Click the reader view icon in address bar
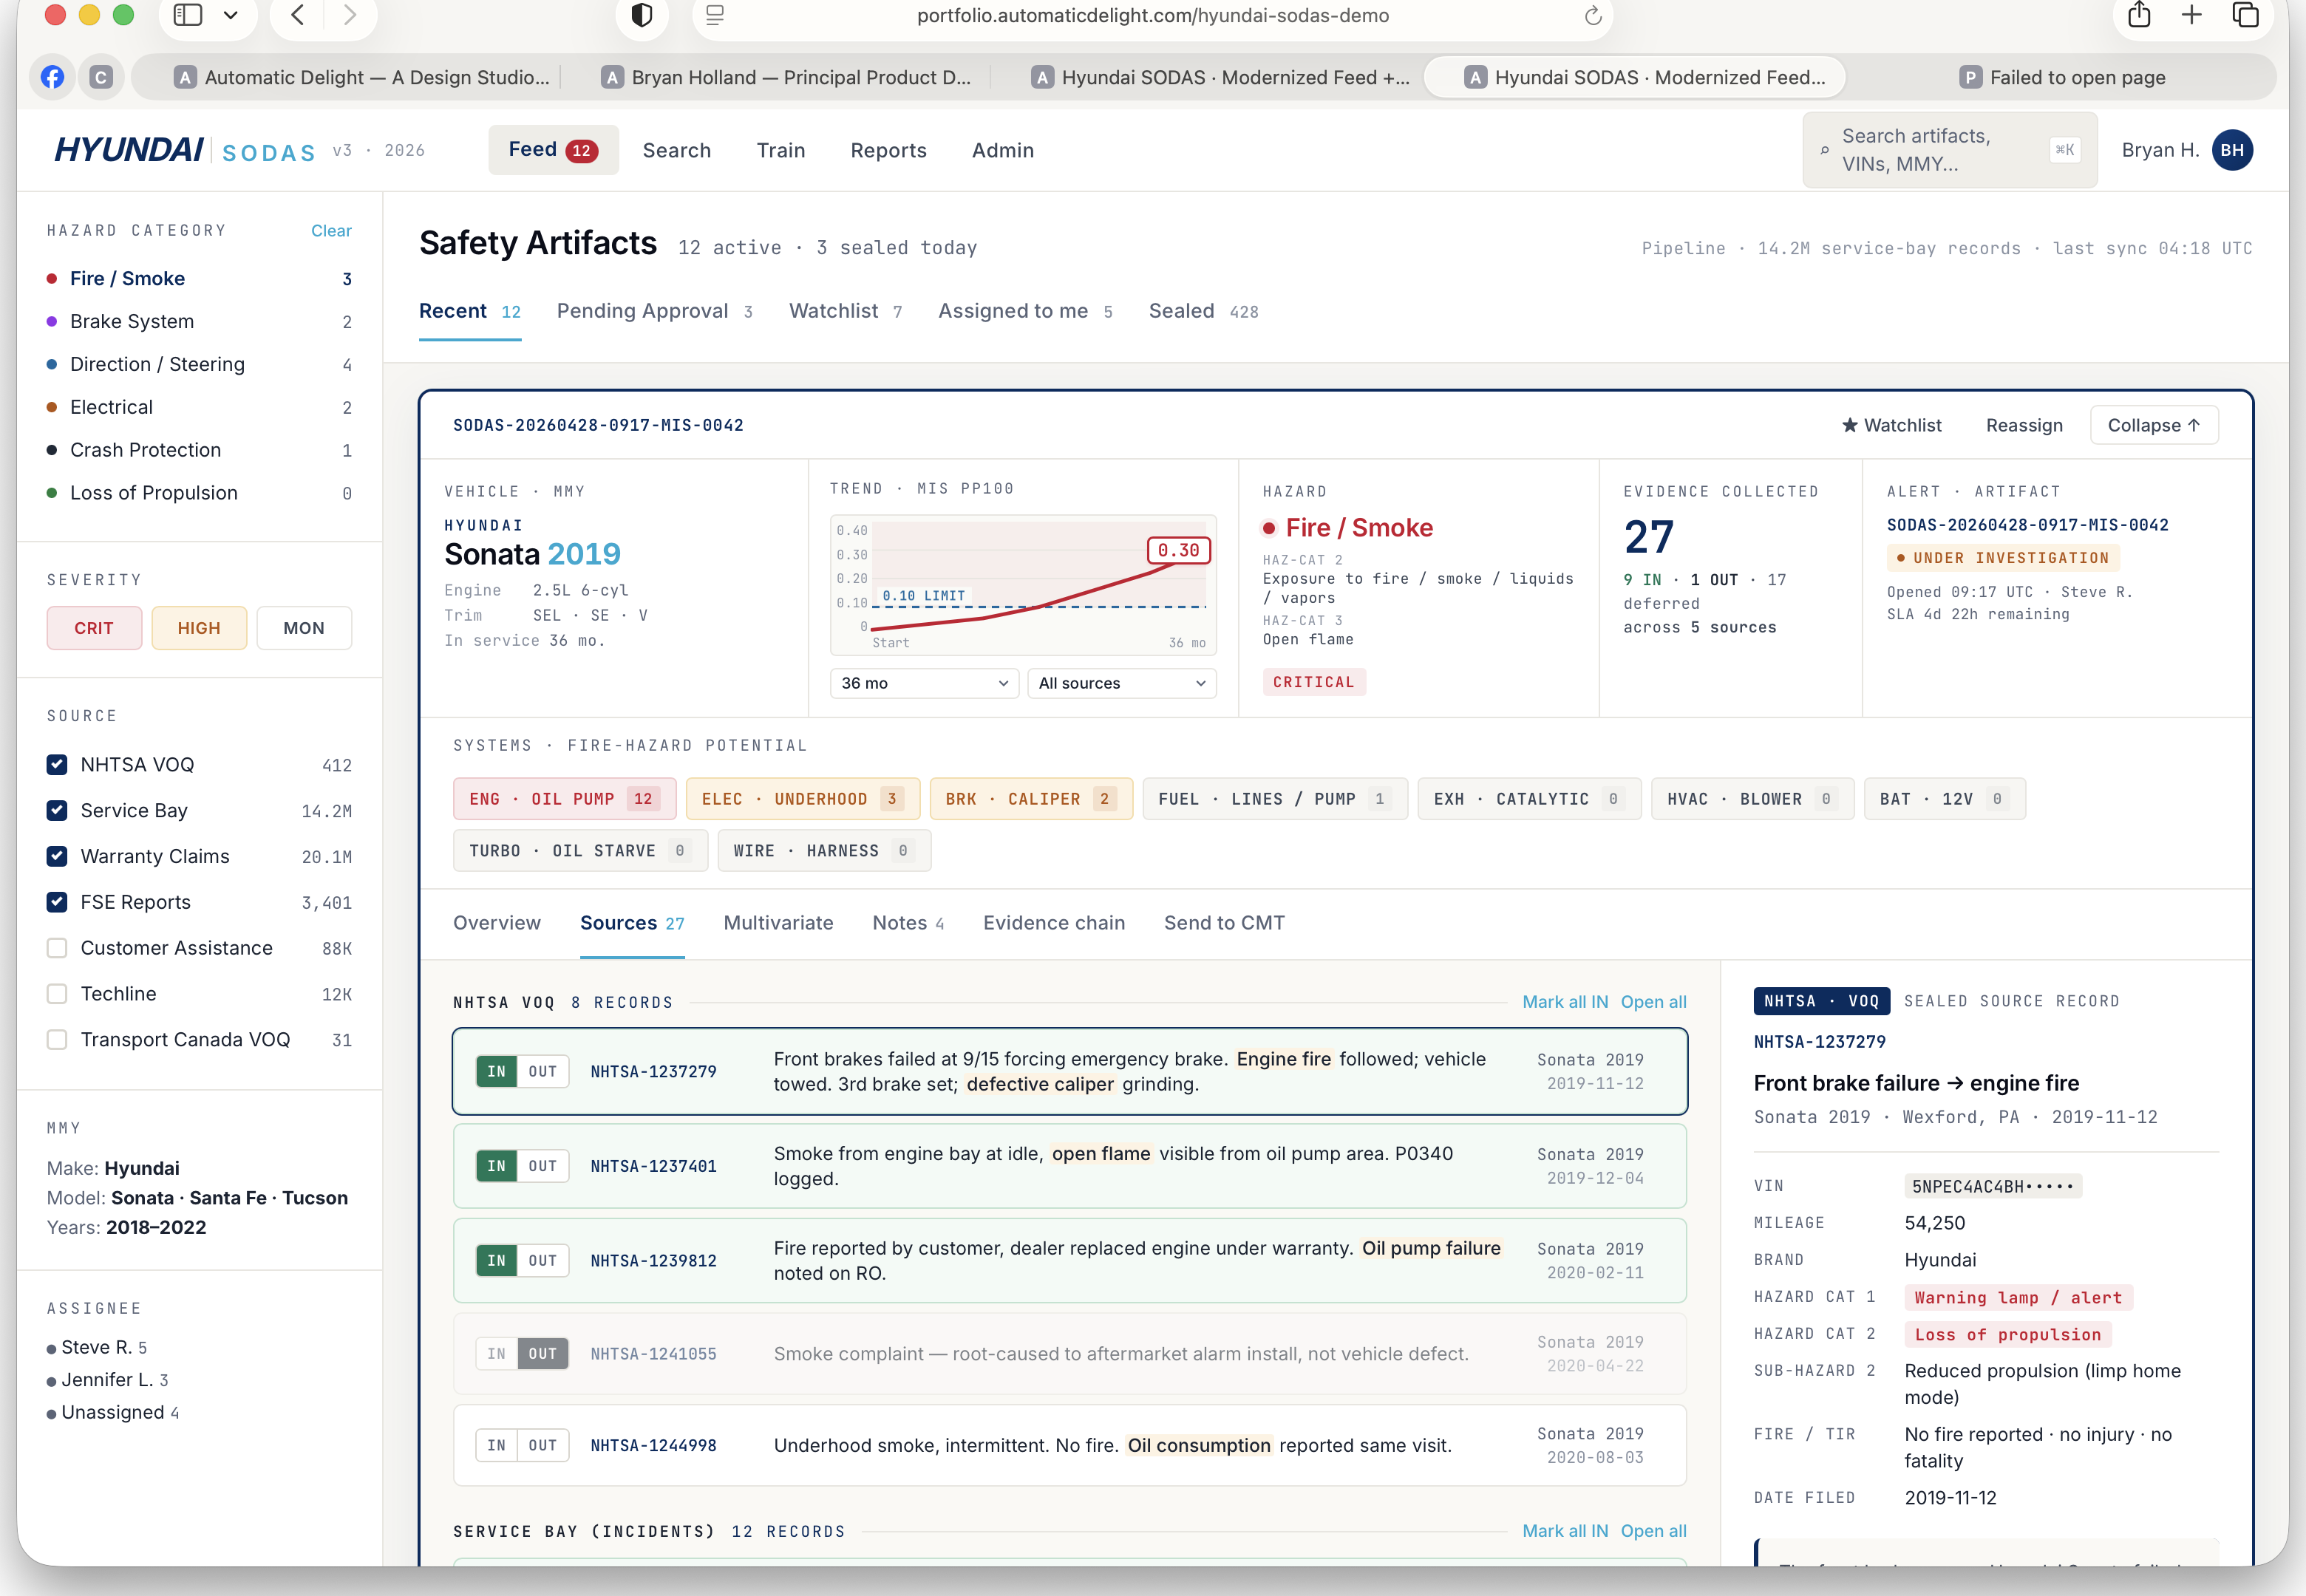The height and width of the screenshot is (1596, 2306). point(715,15)
